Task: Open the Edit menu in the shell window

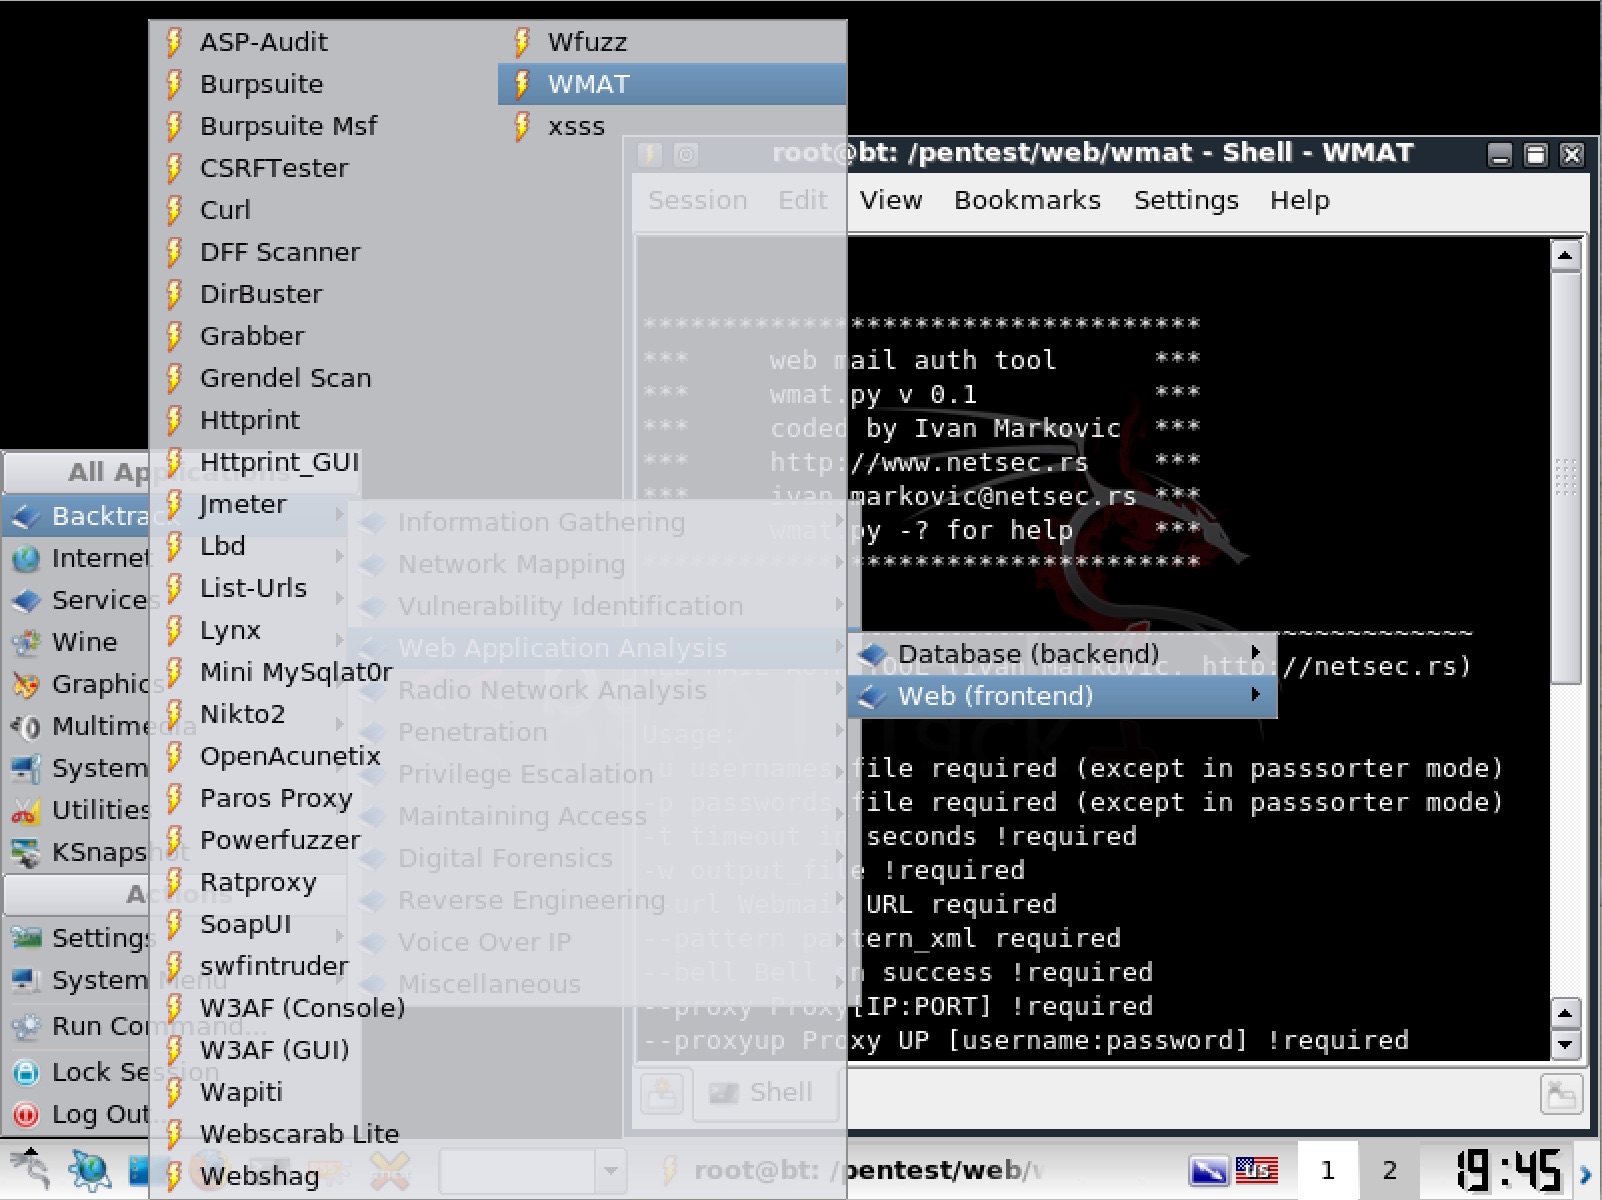Action: (x=802, y=200)
